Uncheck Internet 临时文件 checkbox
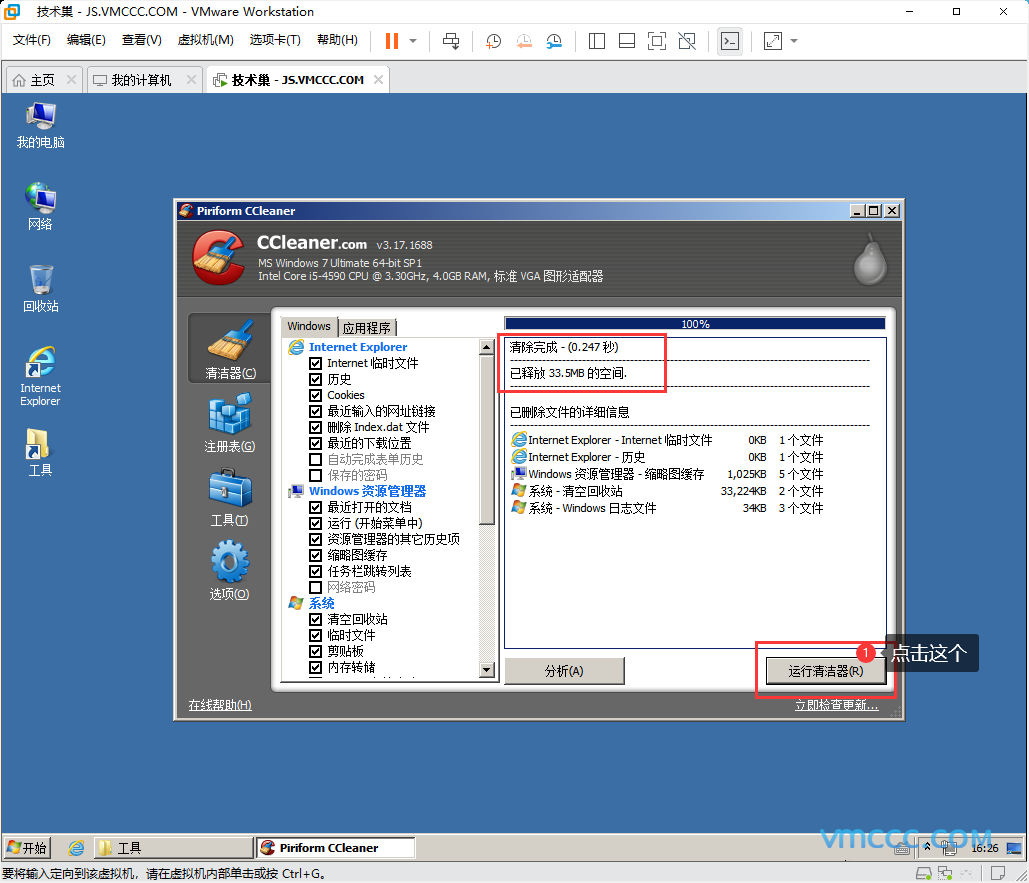Image resolution: width=1029 pixels, height=883 pixels. pos(316,363)
